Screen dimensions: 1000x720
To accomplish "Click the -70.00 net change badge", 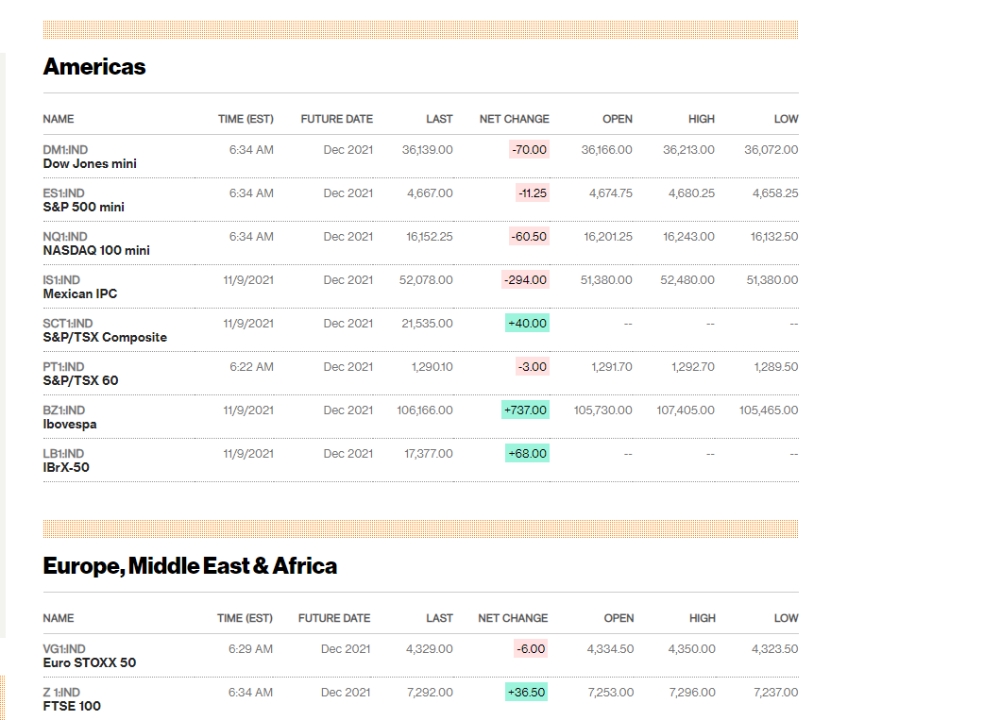I will coord(529,150).
